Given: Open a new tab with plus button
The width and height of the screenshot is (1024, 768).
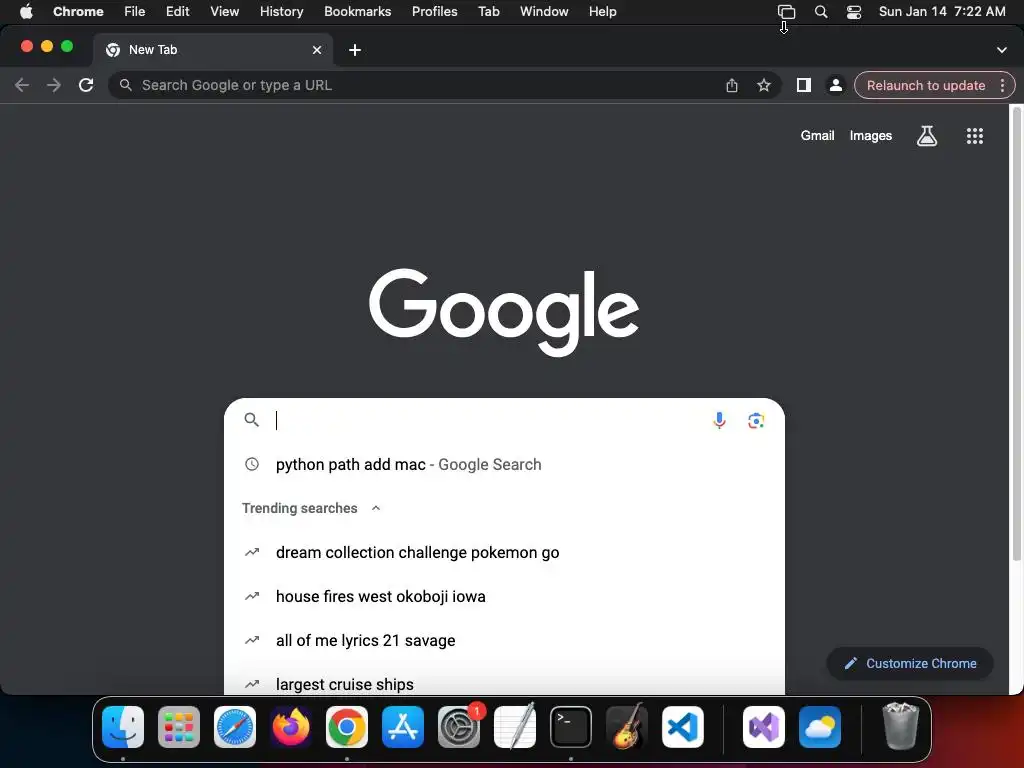Looking at the screenshot, I should [355, 50].
